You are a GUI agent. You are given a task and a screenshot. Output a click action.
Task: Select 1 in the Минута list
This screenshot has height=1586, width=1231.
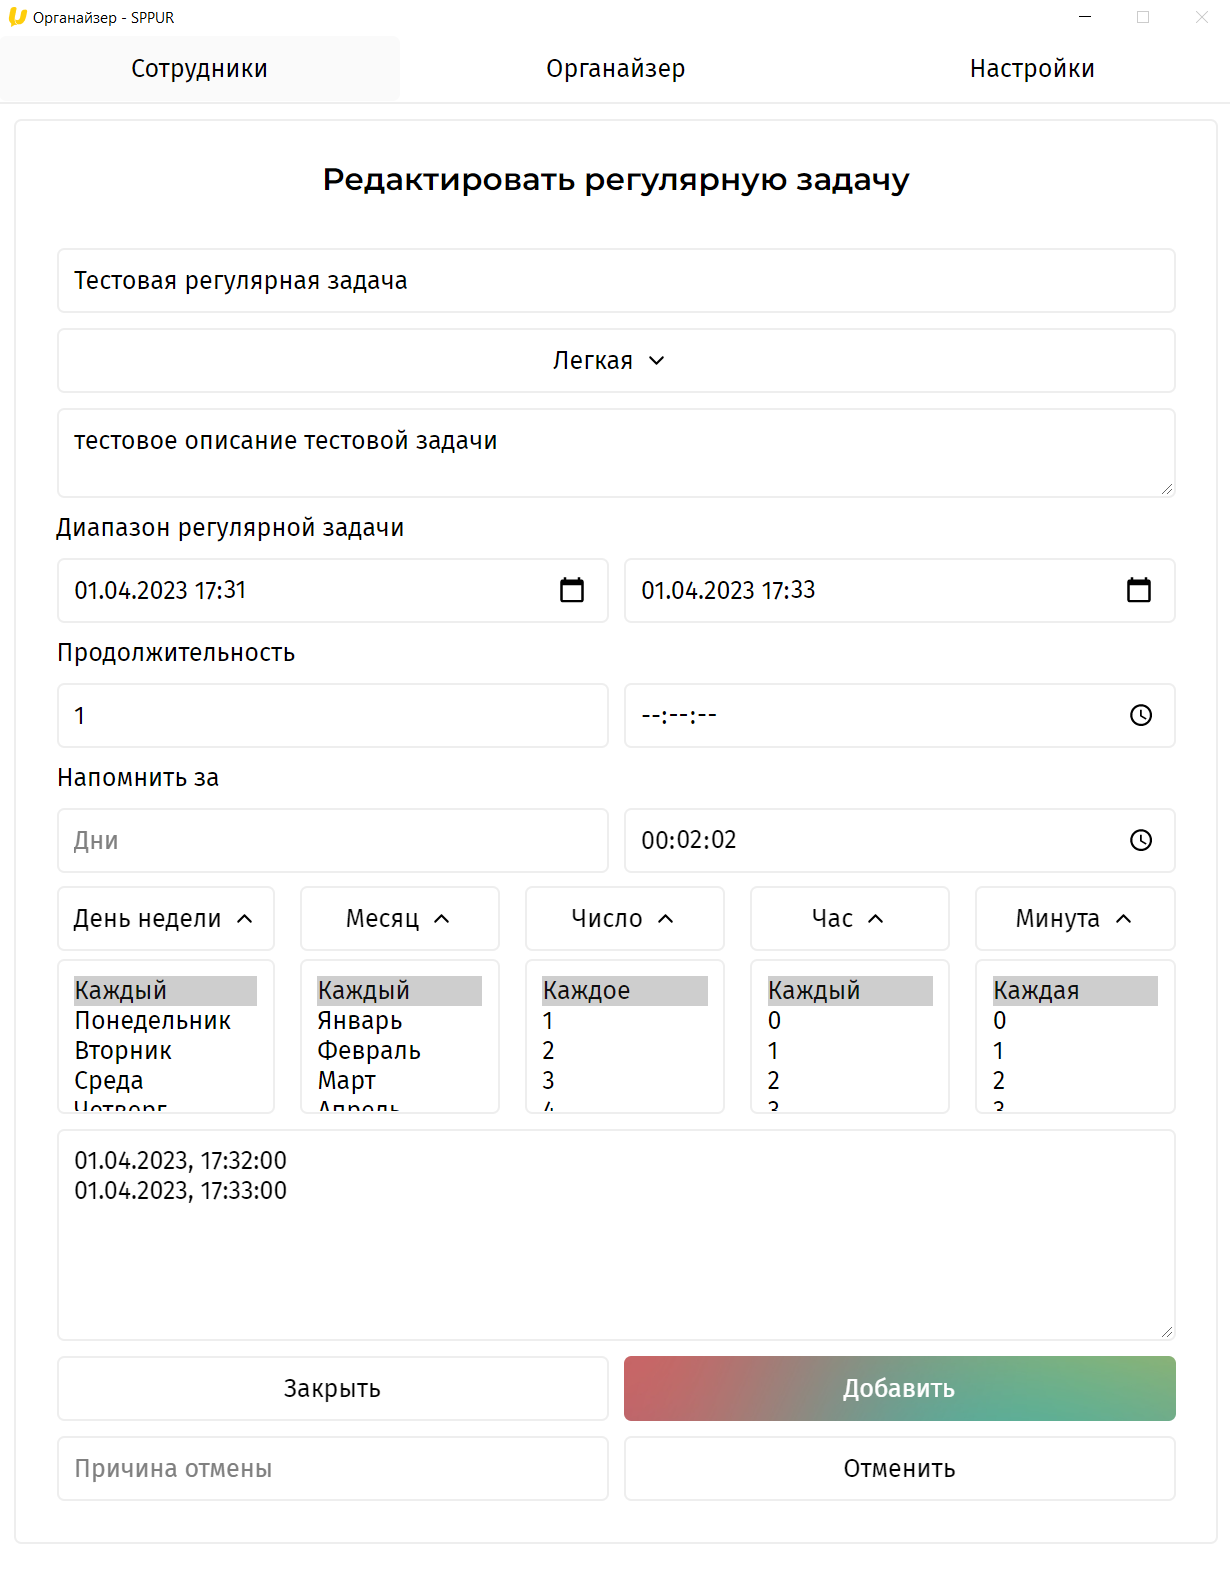click(x=1075, y=1051)
